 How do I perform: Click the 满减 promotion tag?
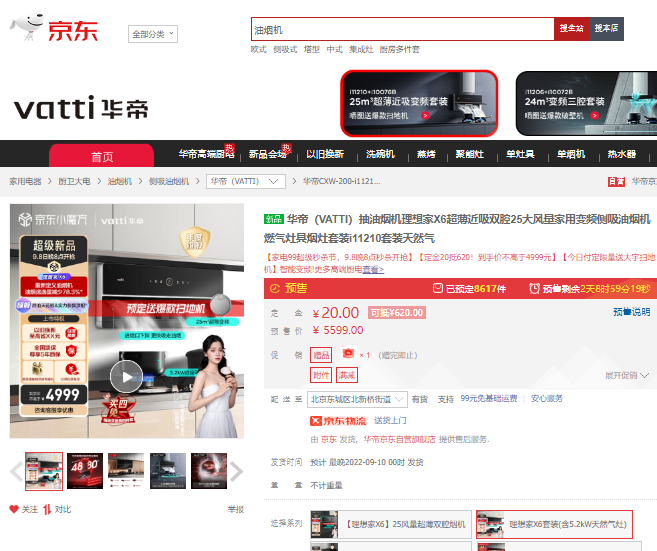click(347, 375)
